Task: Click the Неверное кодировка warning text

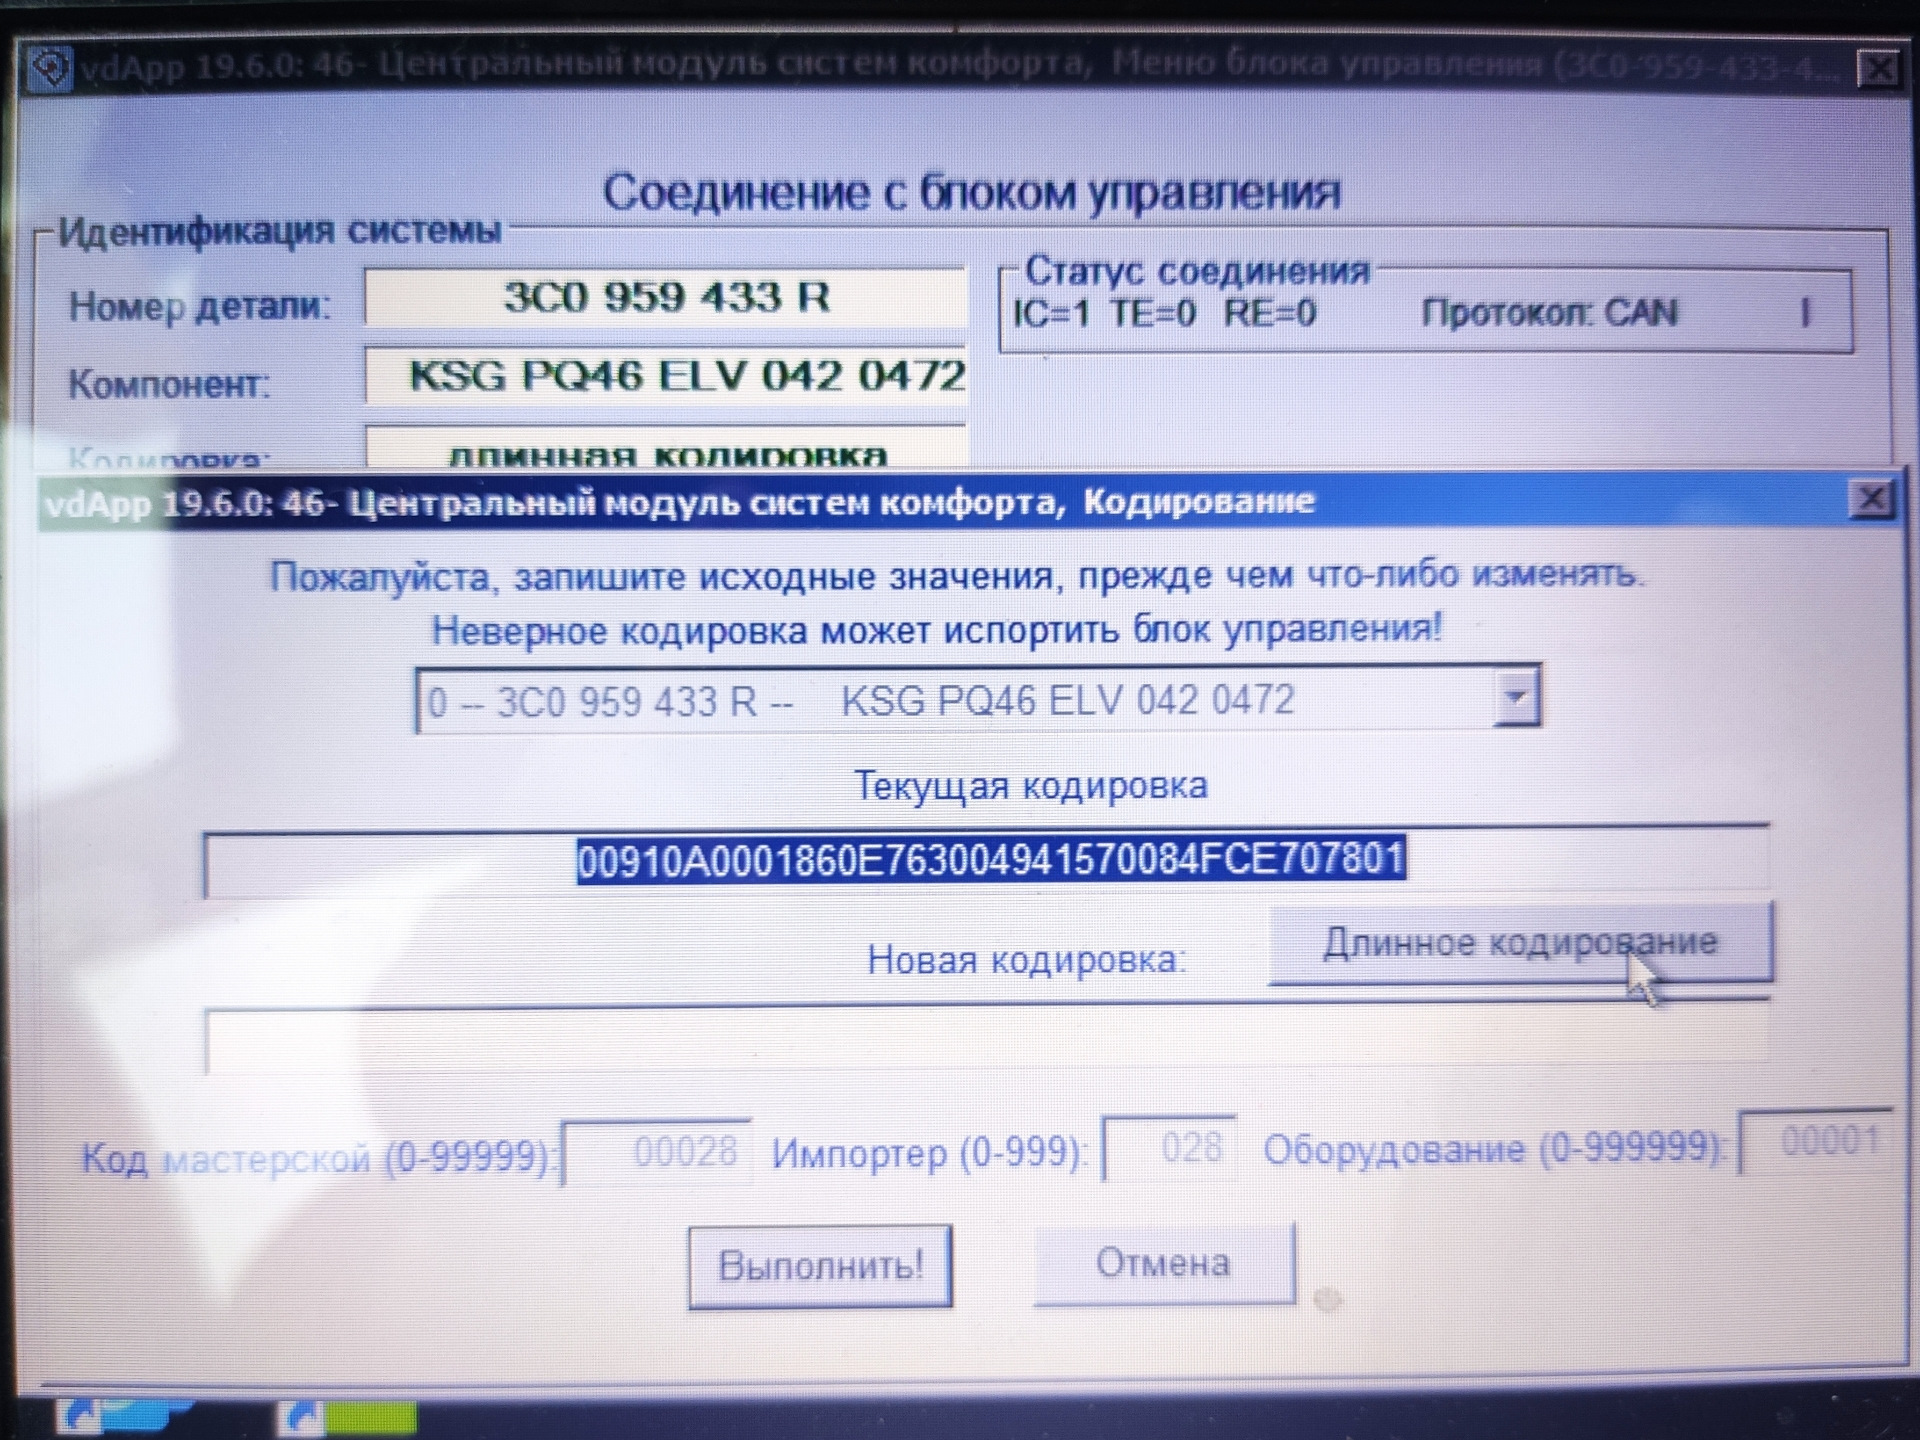Action: pos(937,630)
